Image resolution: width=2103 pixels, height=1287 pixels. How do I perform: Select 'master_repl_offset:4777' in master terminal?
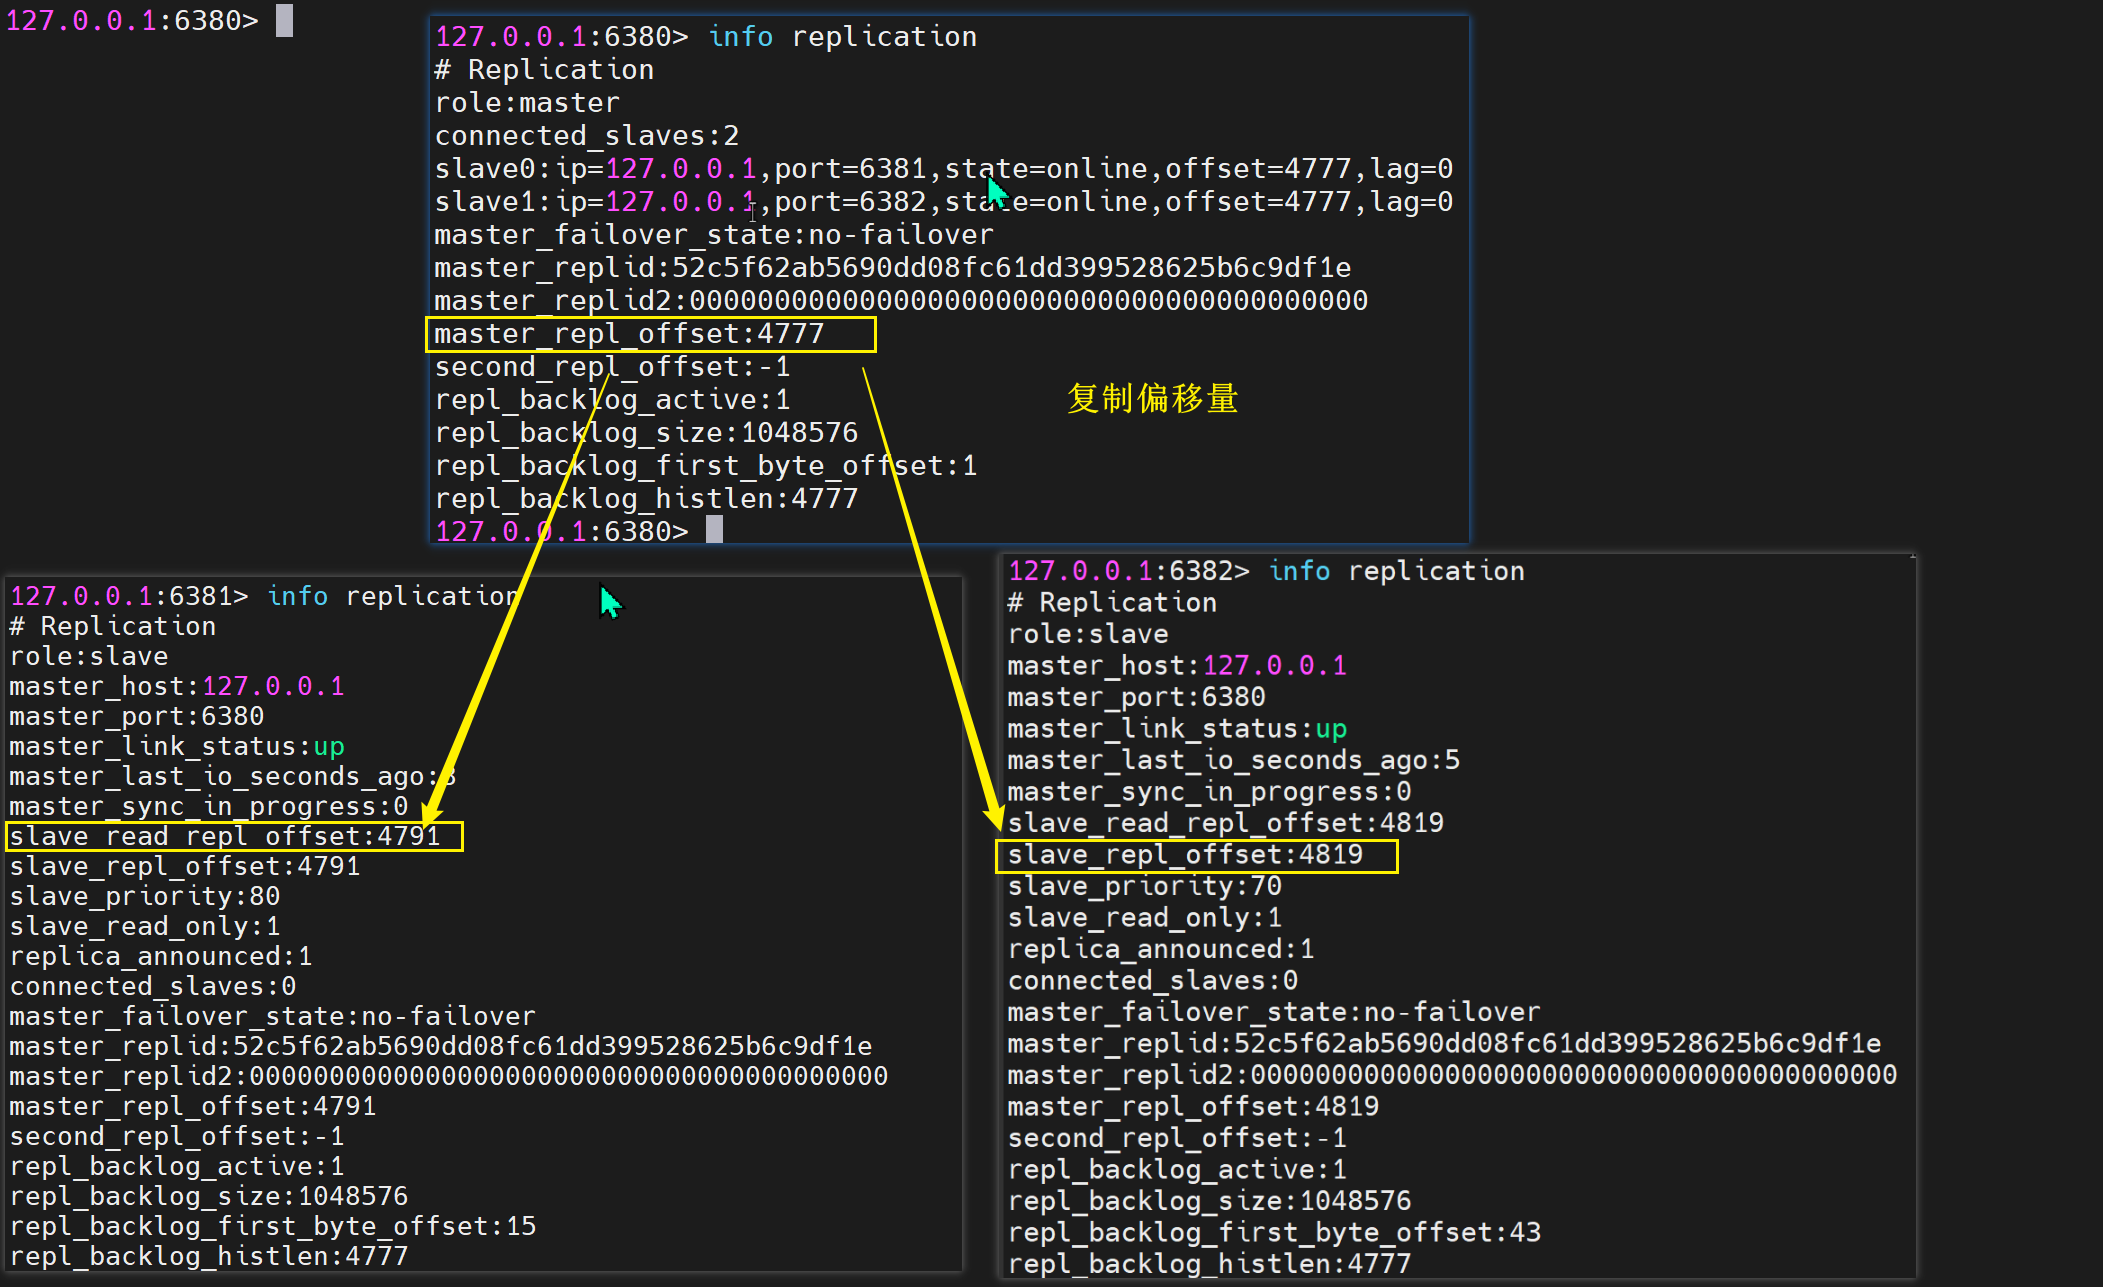pyautogui.click(x=629, y=334)
